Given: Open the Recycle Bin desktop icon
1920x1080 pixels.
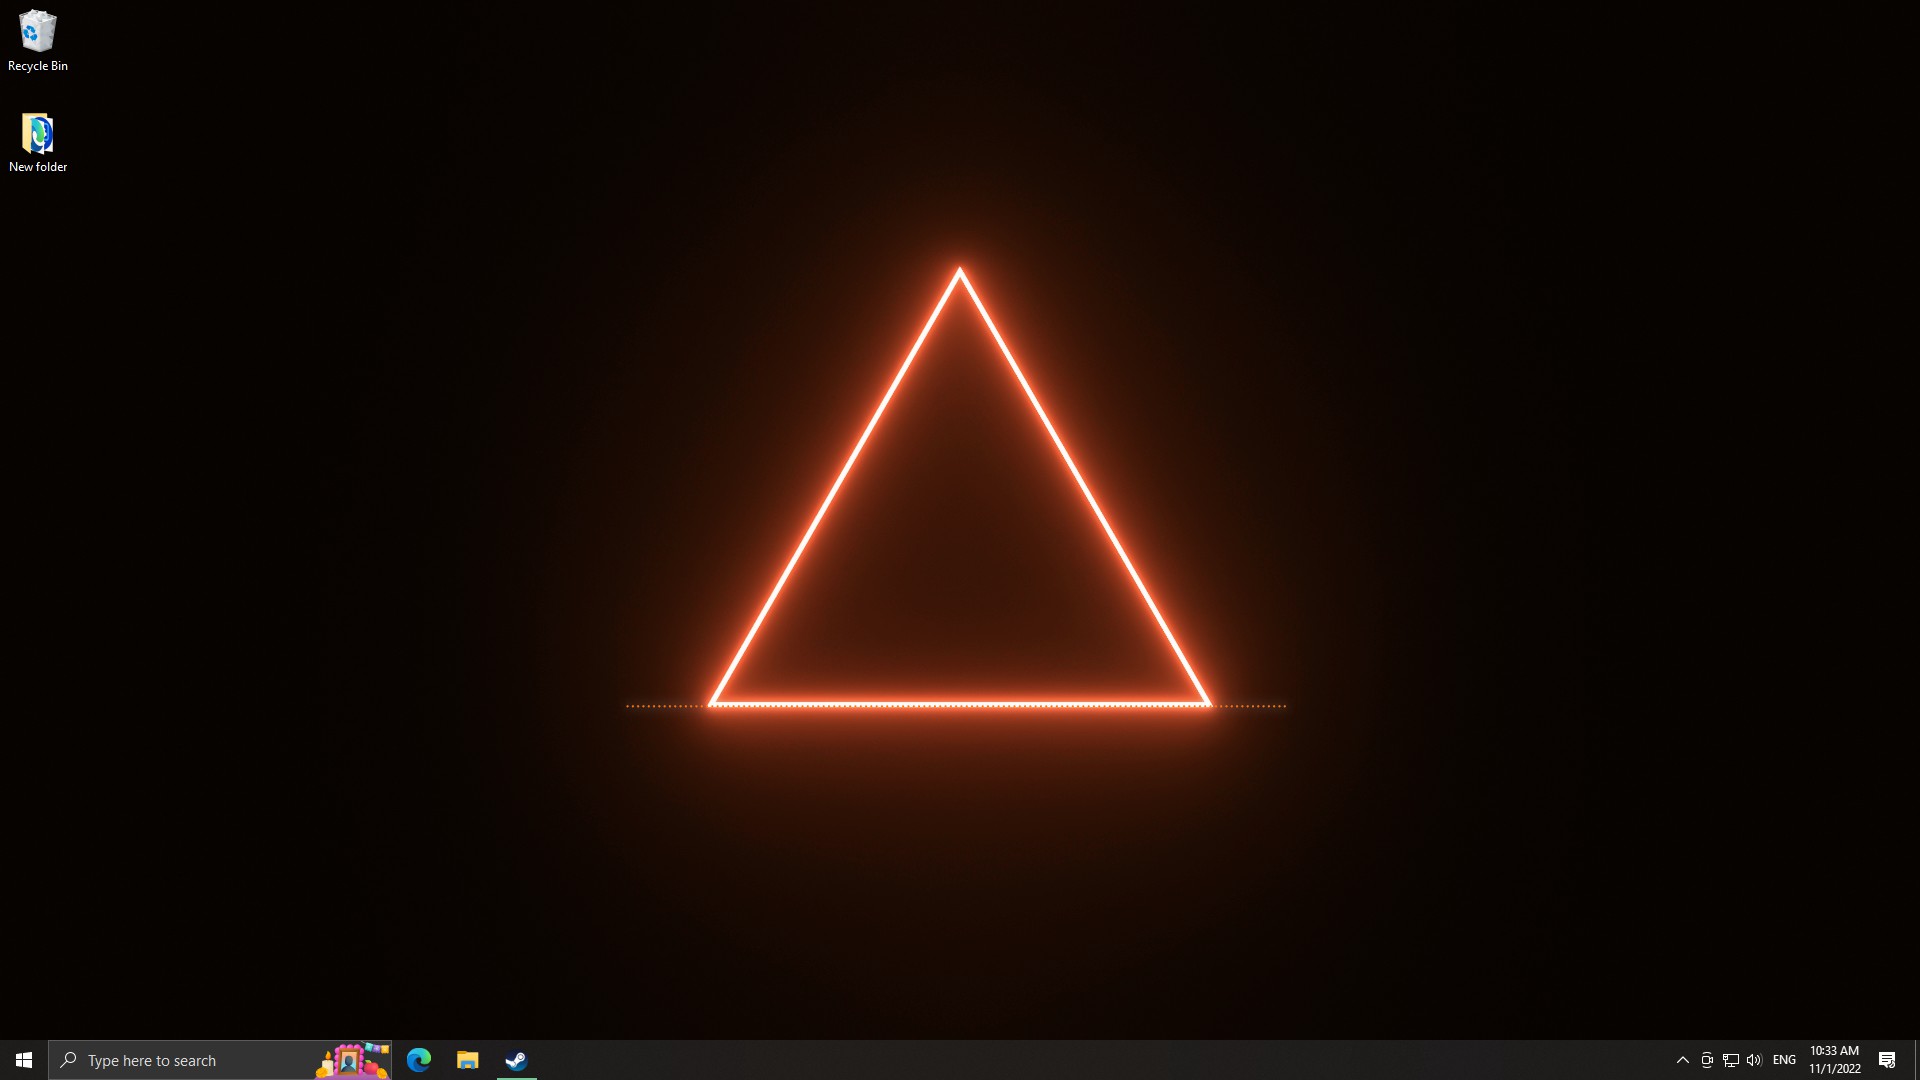Looking at the screenshot, I should (x=37, y=32).
